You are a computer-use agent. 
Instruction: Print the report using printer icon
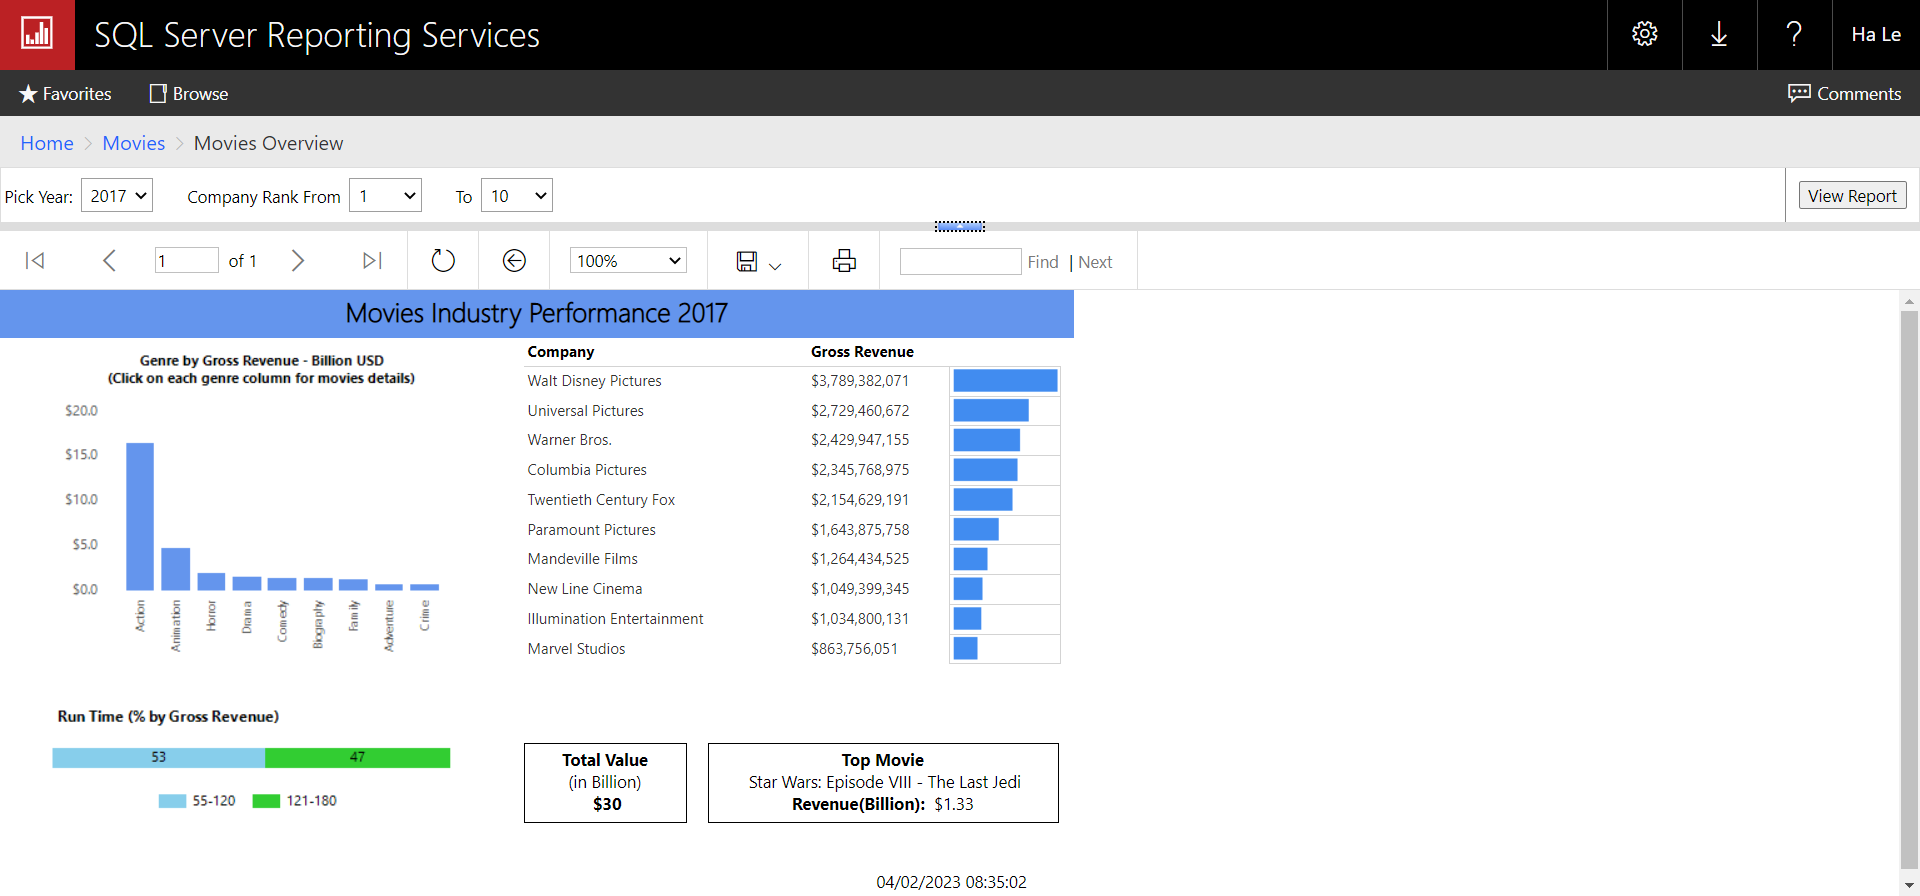pos(844,261)
